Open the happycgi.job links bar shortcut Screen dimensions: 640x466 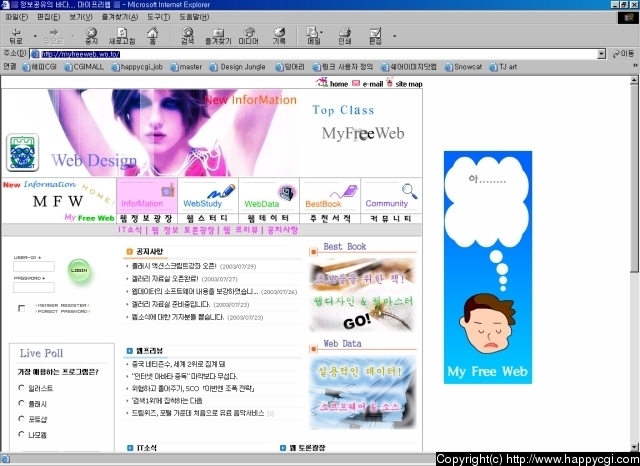click(137, 67)
